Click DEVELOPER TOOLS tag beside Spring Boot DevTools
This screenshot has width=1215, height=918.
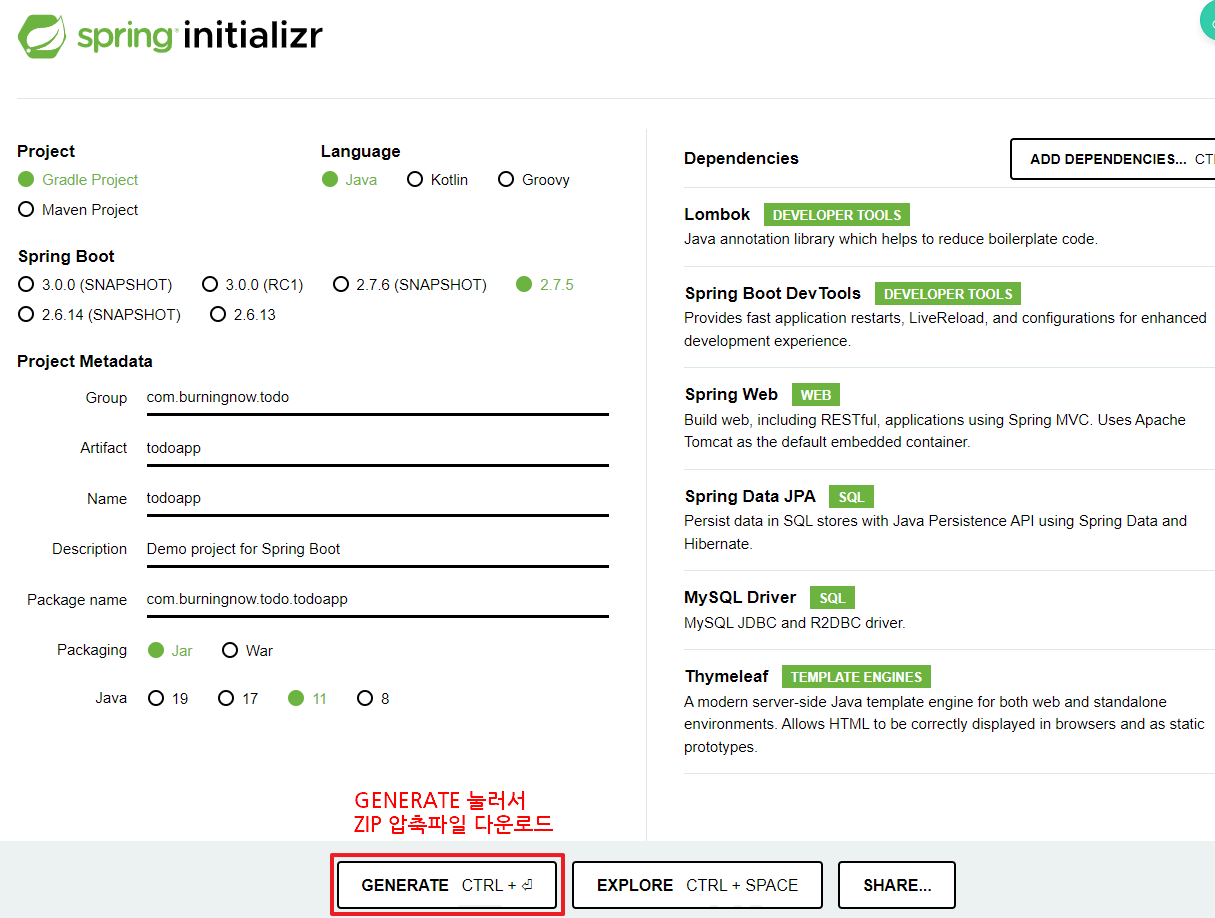pyautogui.click(x=948, y=294)
